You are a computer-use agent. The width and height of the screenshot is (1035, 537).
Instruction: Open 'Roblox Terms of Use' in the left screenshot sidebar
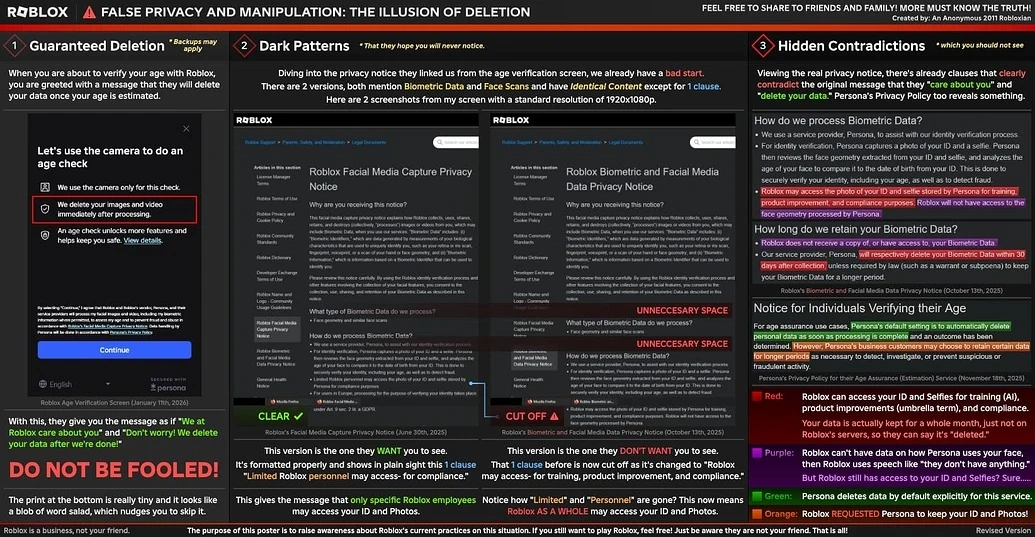click(x=277, y=199)
